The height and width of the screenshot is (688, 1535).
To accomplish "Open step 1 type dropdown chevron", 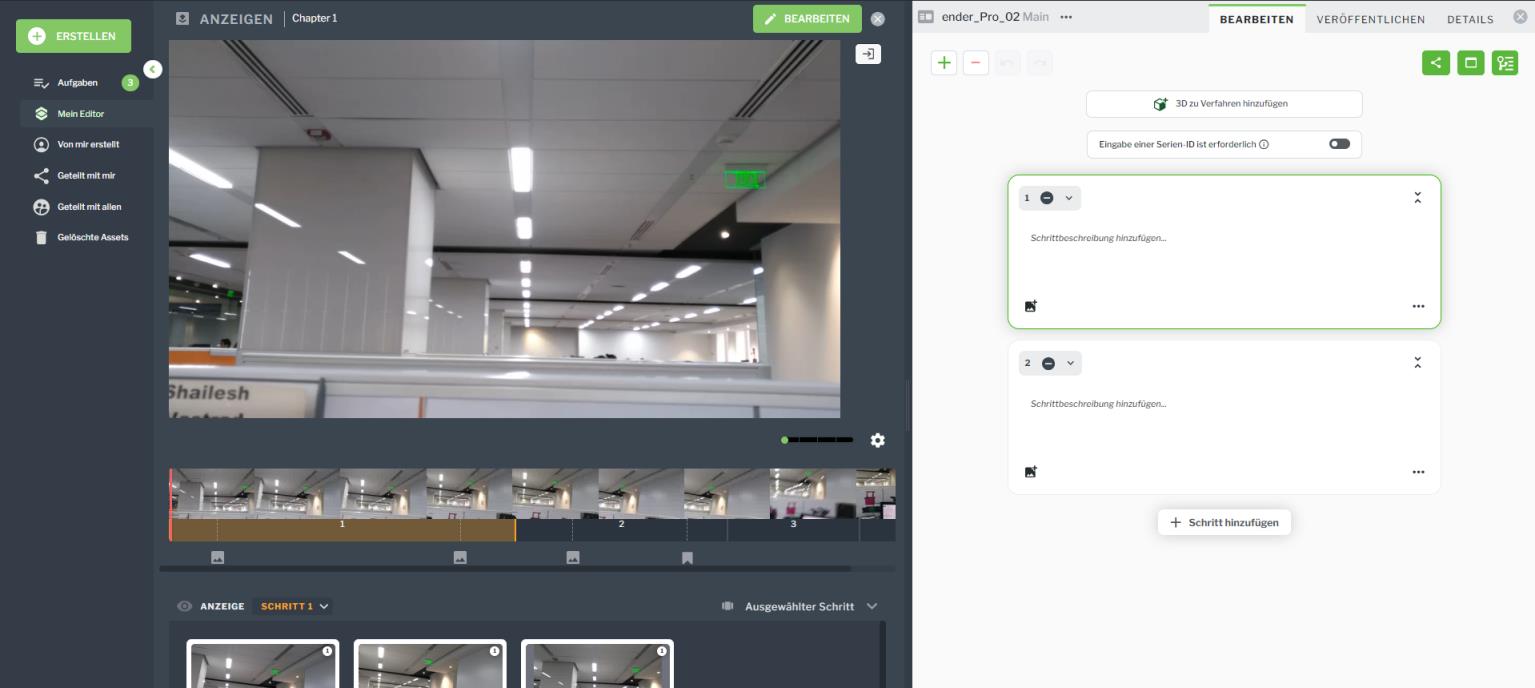I will pos(1069,198).
